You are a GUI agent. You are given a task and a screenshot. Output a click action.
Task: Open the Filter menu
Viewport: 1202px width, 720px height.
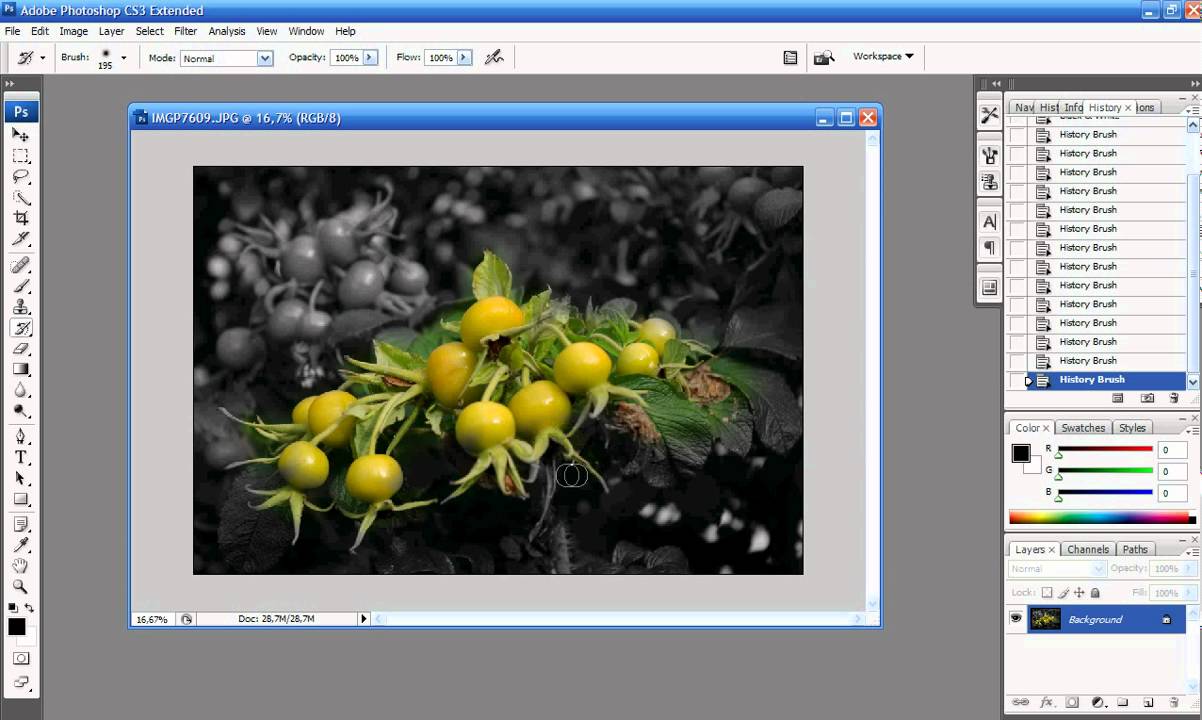click(x=186, y=31)
